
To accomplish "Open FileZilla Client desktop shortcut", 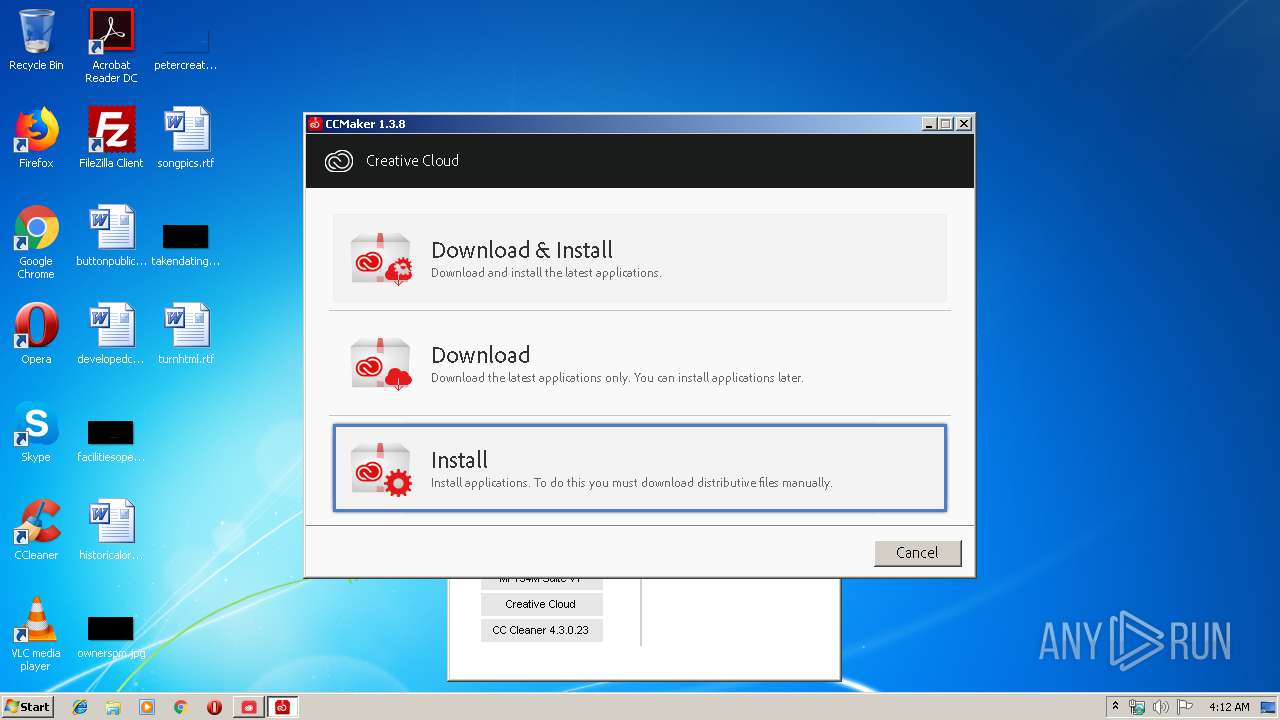I will (x=111, y=138).
